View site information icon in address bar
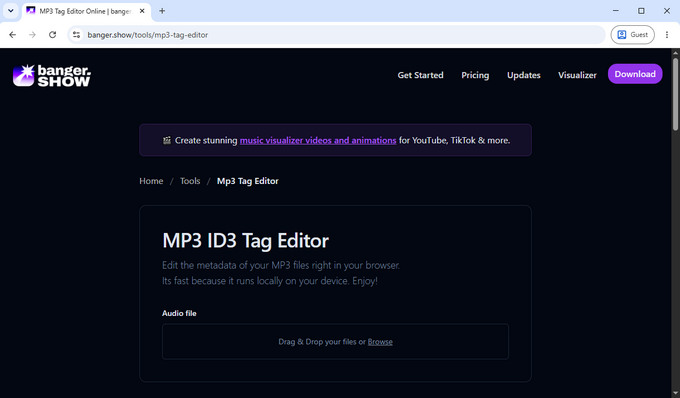 point(76,35)
